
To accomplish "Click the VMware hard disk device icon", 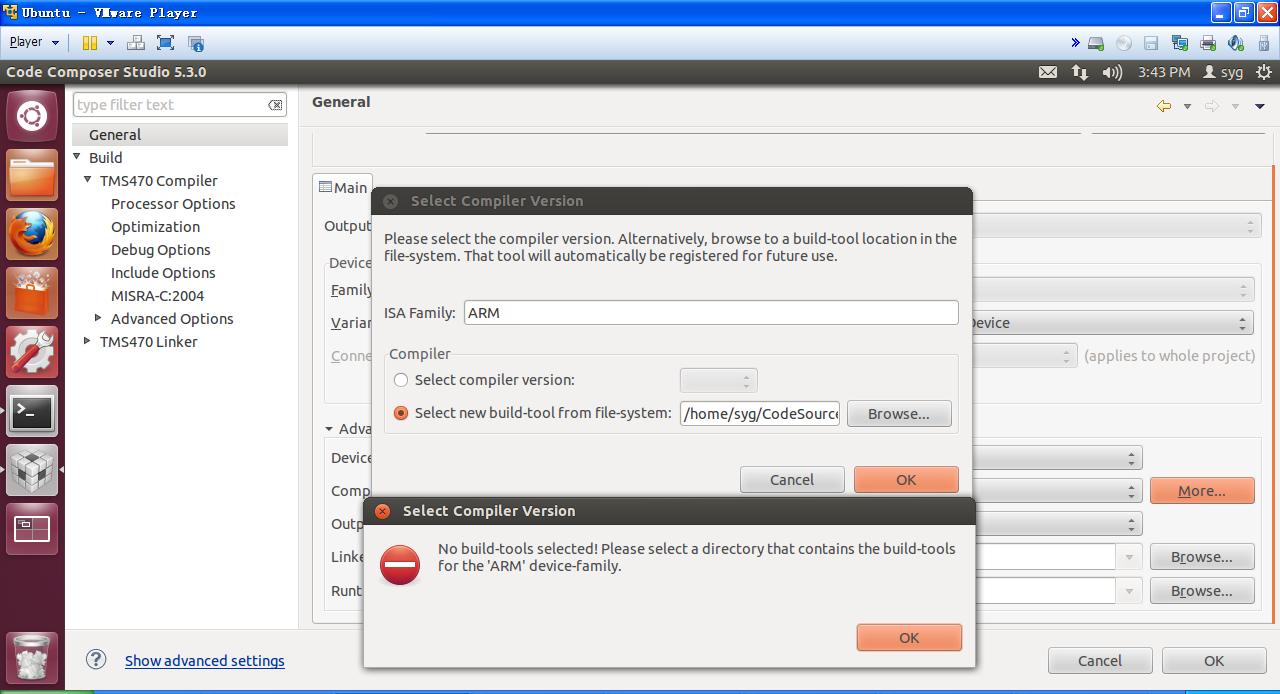I will (x=1096, y=43).
